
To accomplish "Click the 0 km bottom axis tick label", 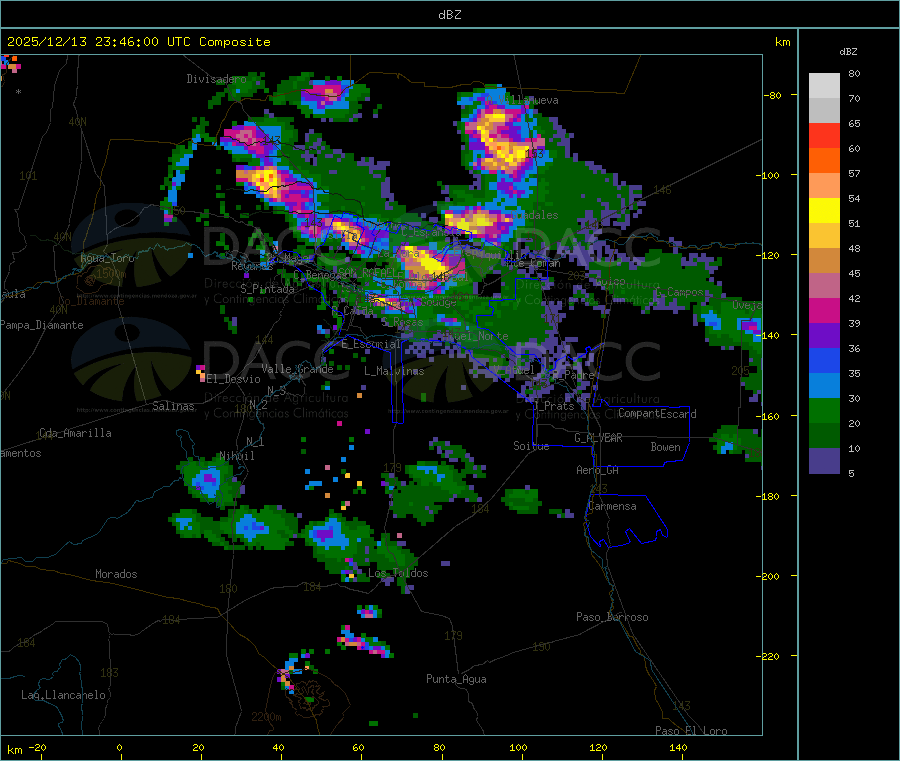I will pyautogui.click(x=119, y=747).
